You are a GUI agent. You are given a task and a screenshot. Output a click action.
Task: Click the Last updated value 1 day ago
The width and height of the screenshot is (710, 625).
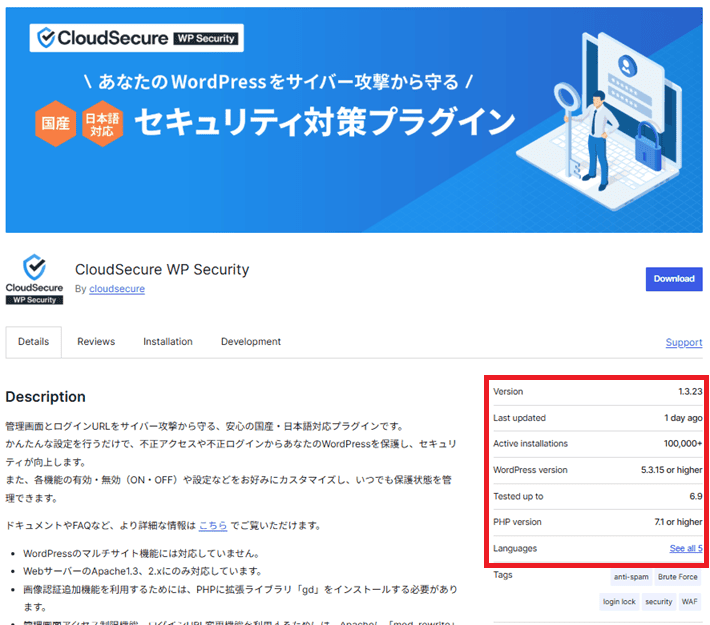(683, 418)
